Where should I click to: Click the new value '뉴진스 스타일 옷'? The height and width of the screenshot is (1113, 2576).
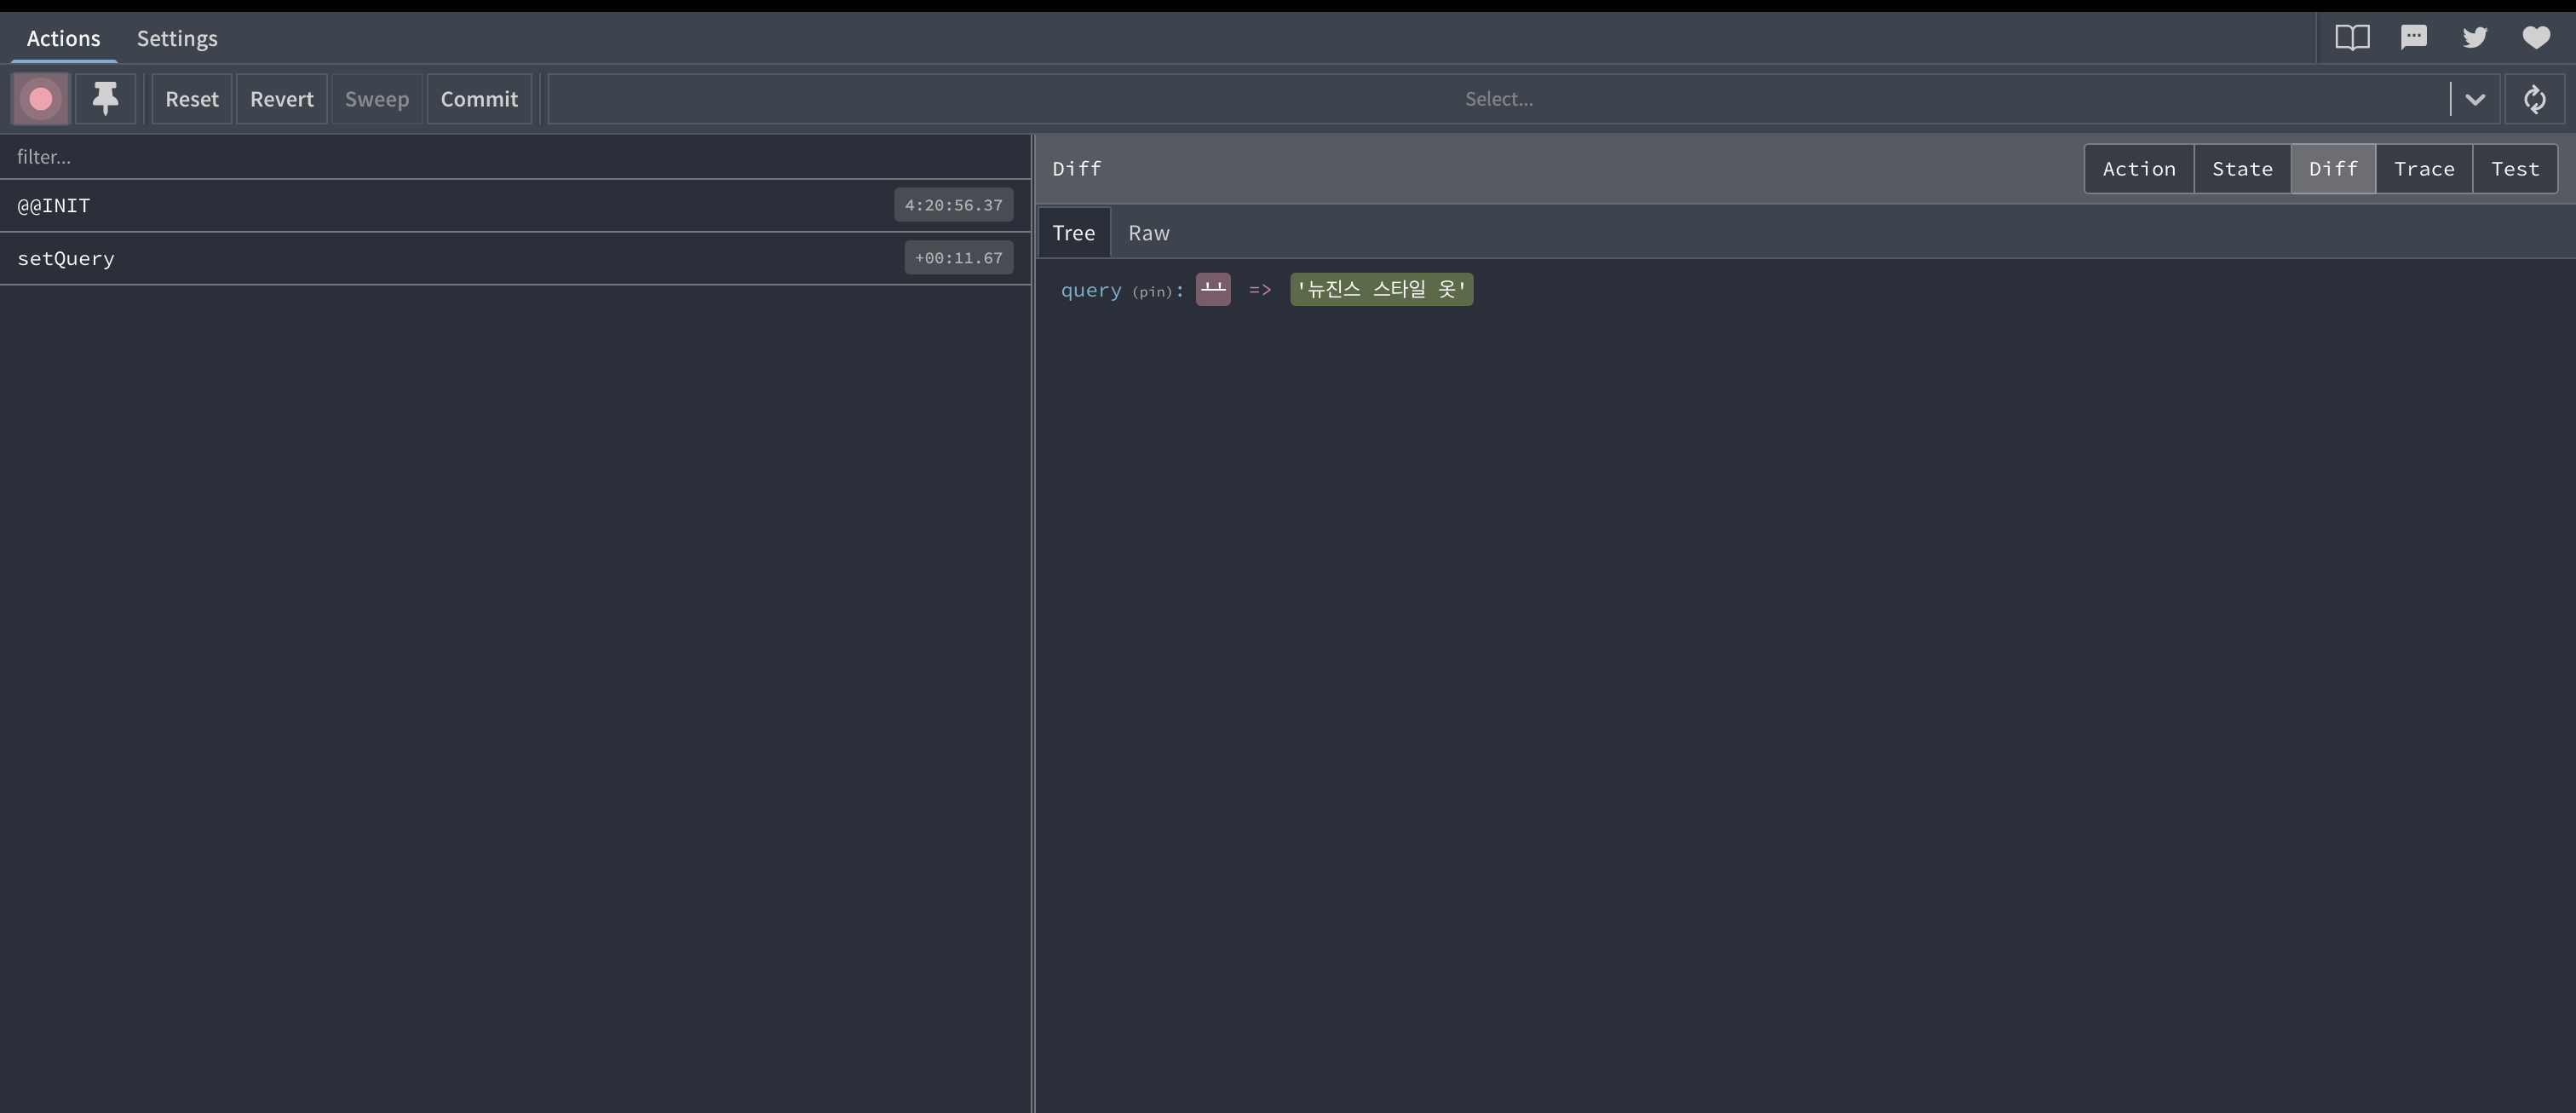(x=1381, y=289)
